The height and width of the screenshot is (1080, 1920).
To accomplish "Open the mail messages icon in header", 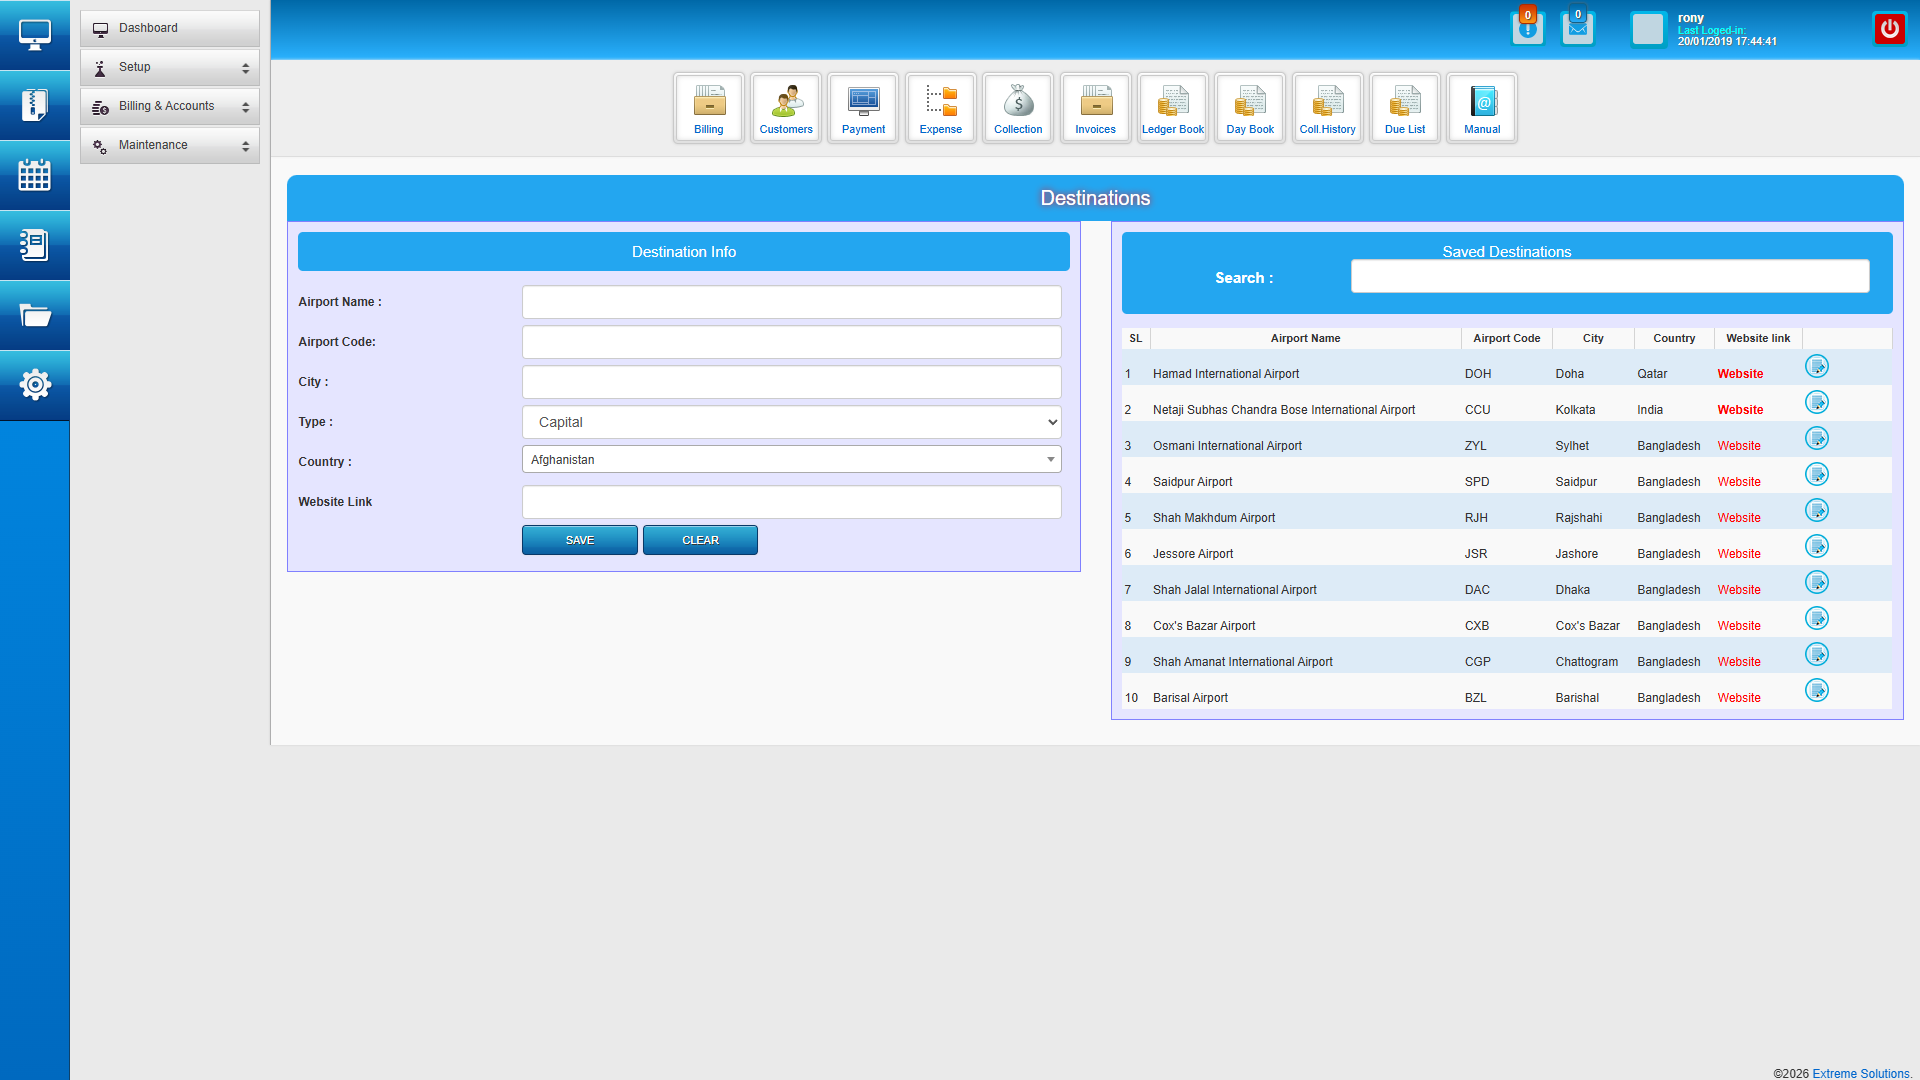I will point(1577,29).
